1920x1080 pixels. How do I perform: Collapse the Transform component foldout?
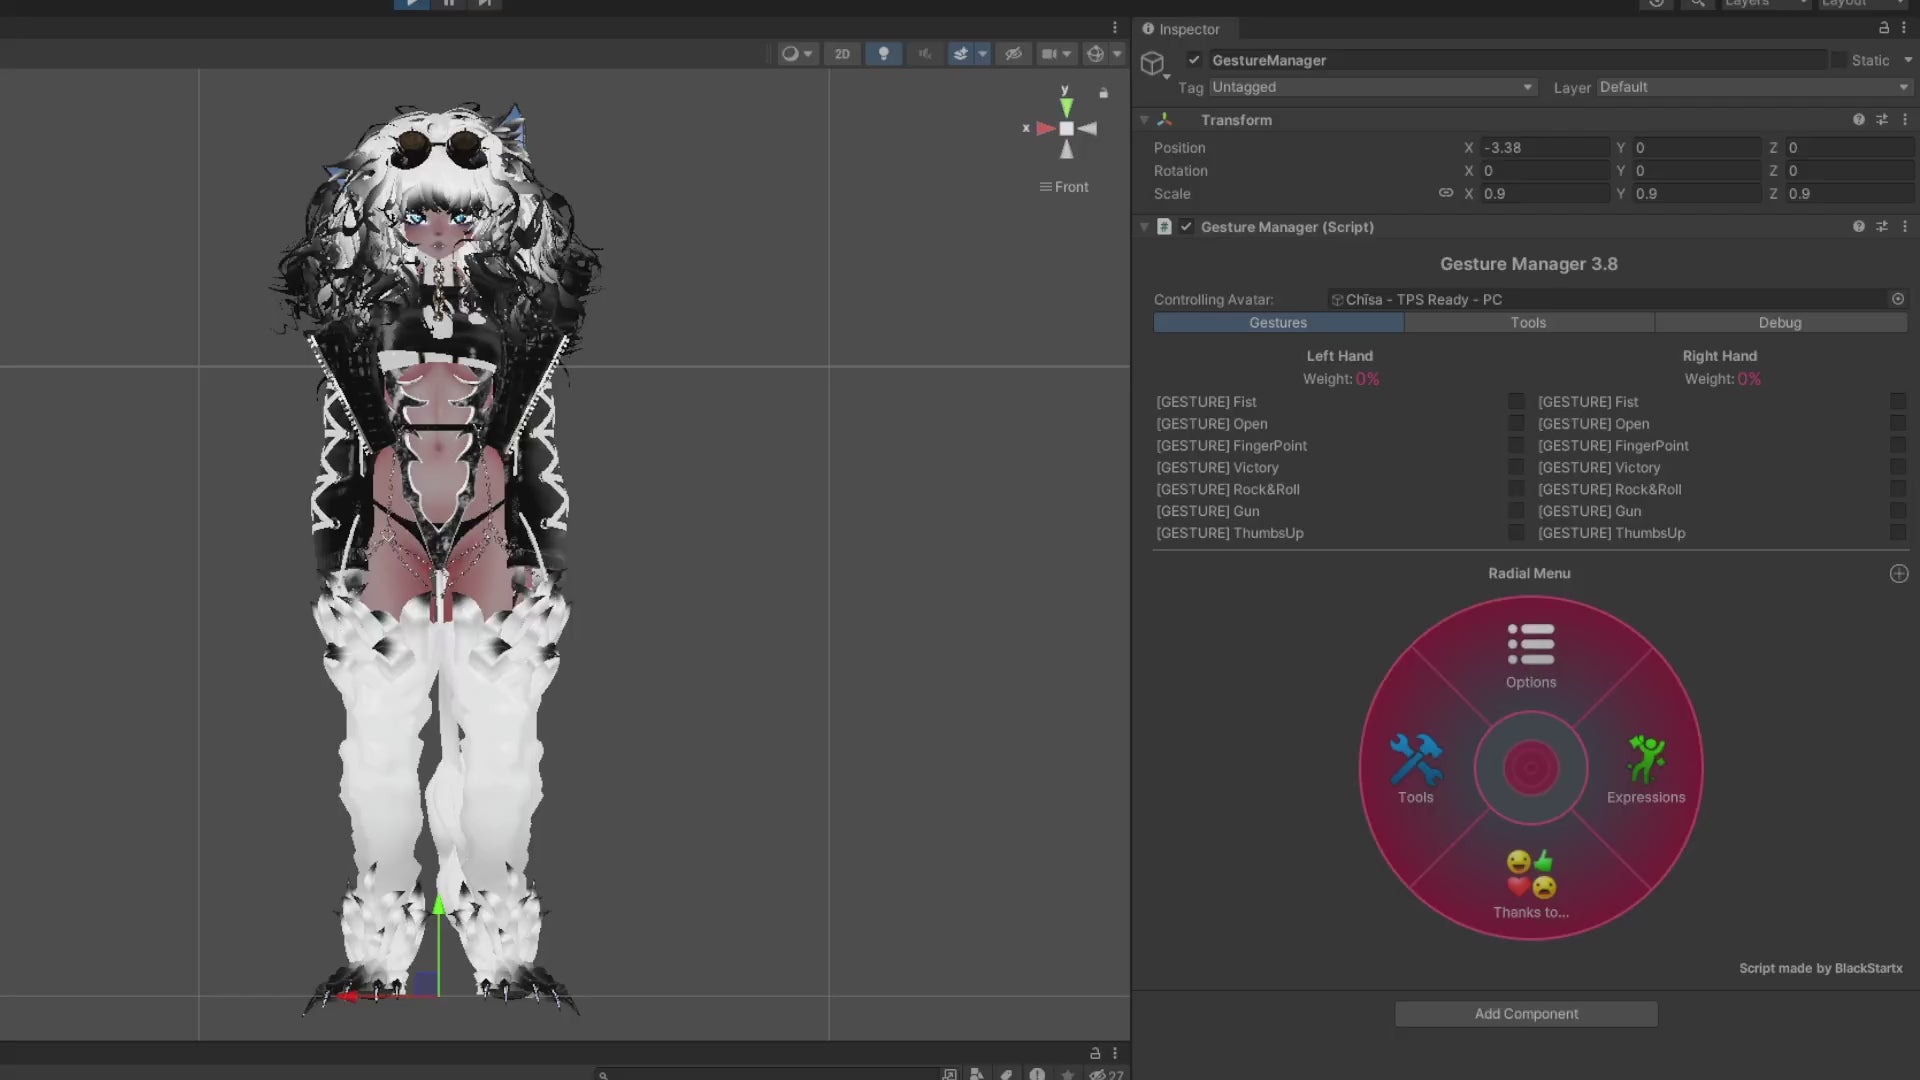pos(1144,120)
